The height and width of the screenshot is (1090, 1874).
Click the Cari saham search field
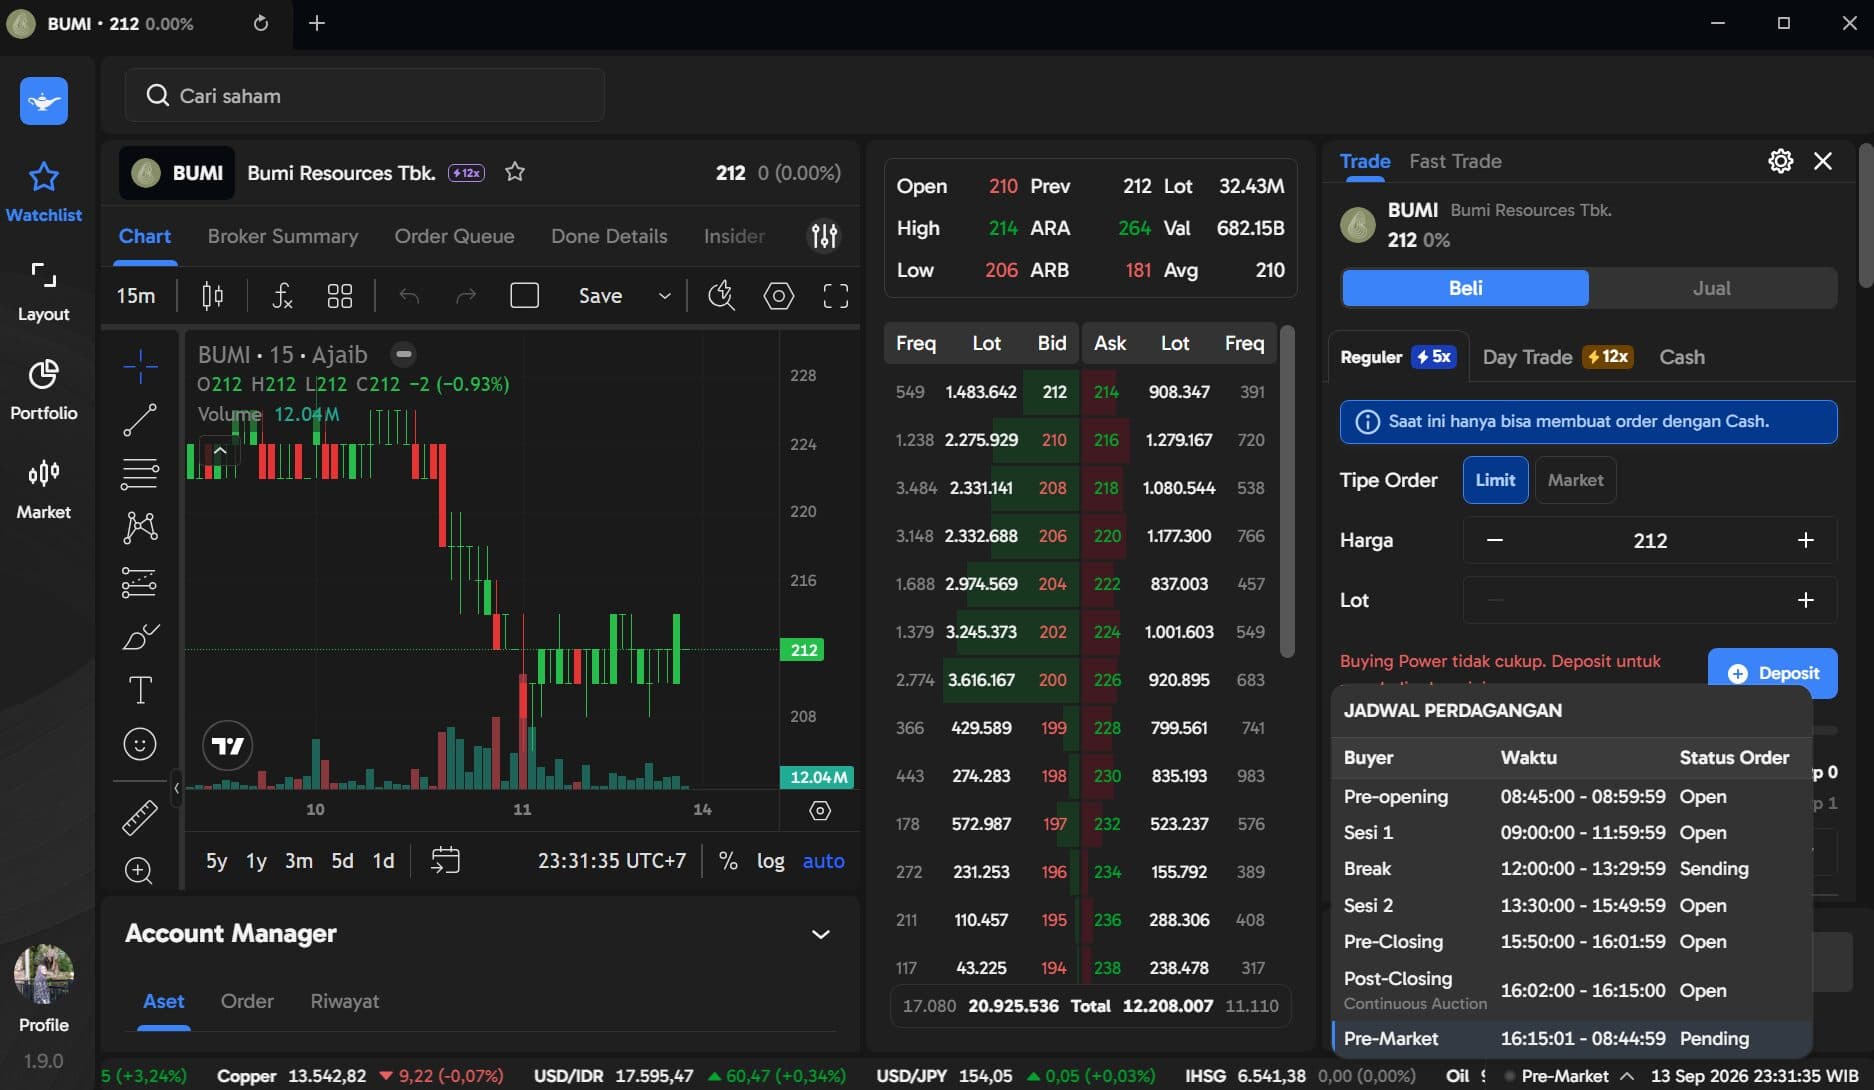tap(365, 95)
